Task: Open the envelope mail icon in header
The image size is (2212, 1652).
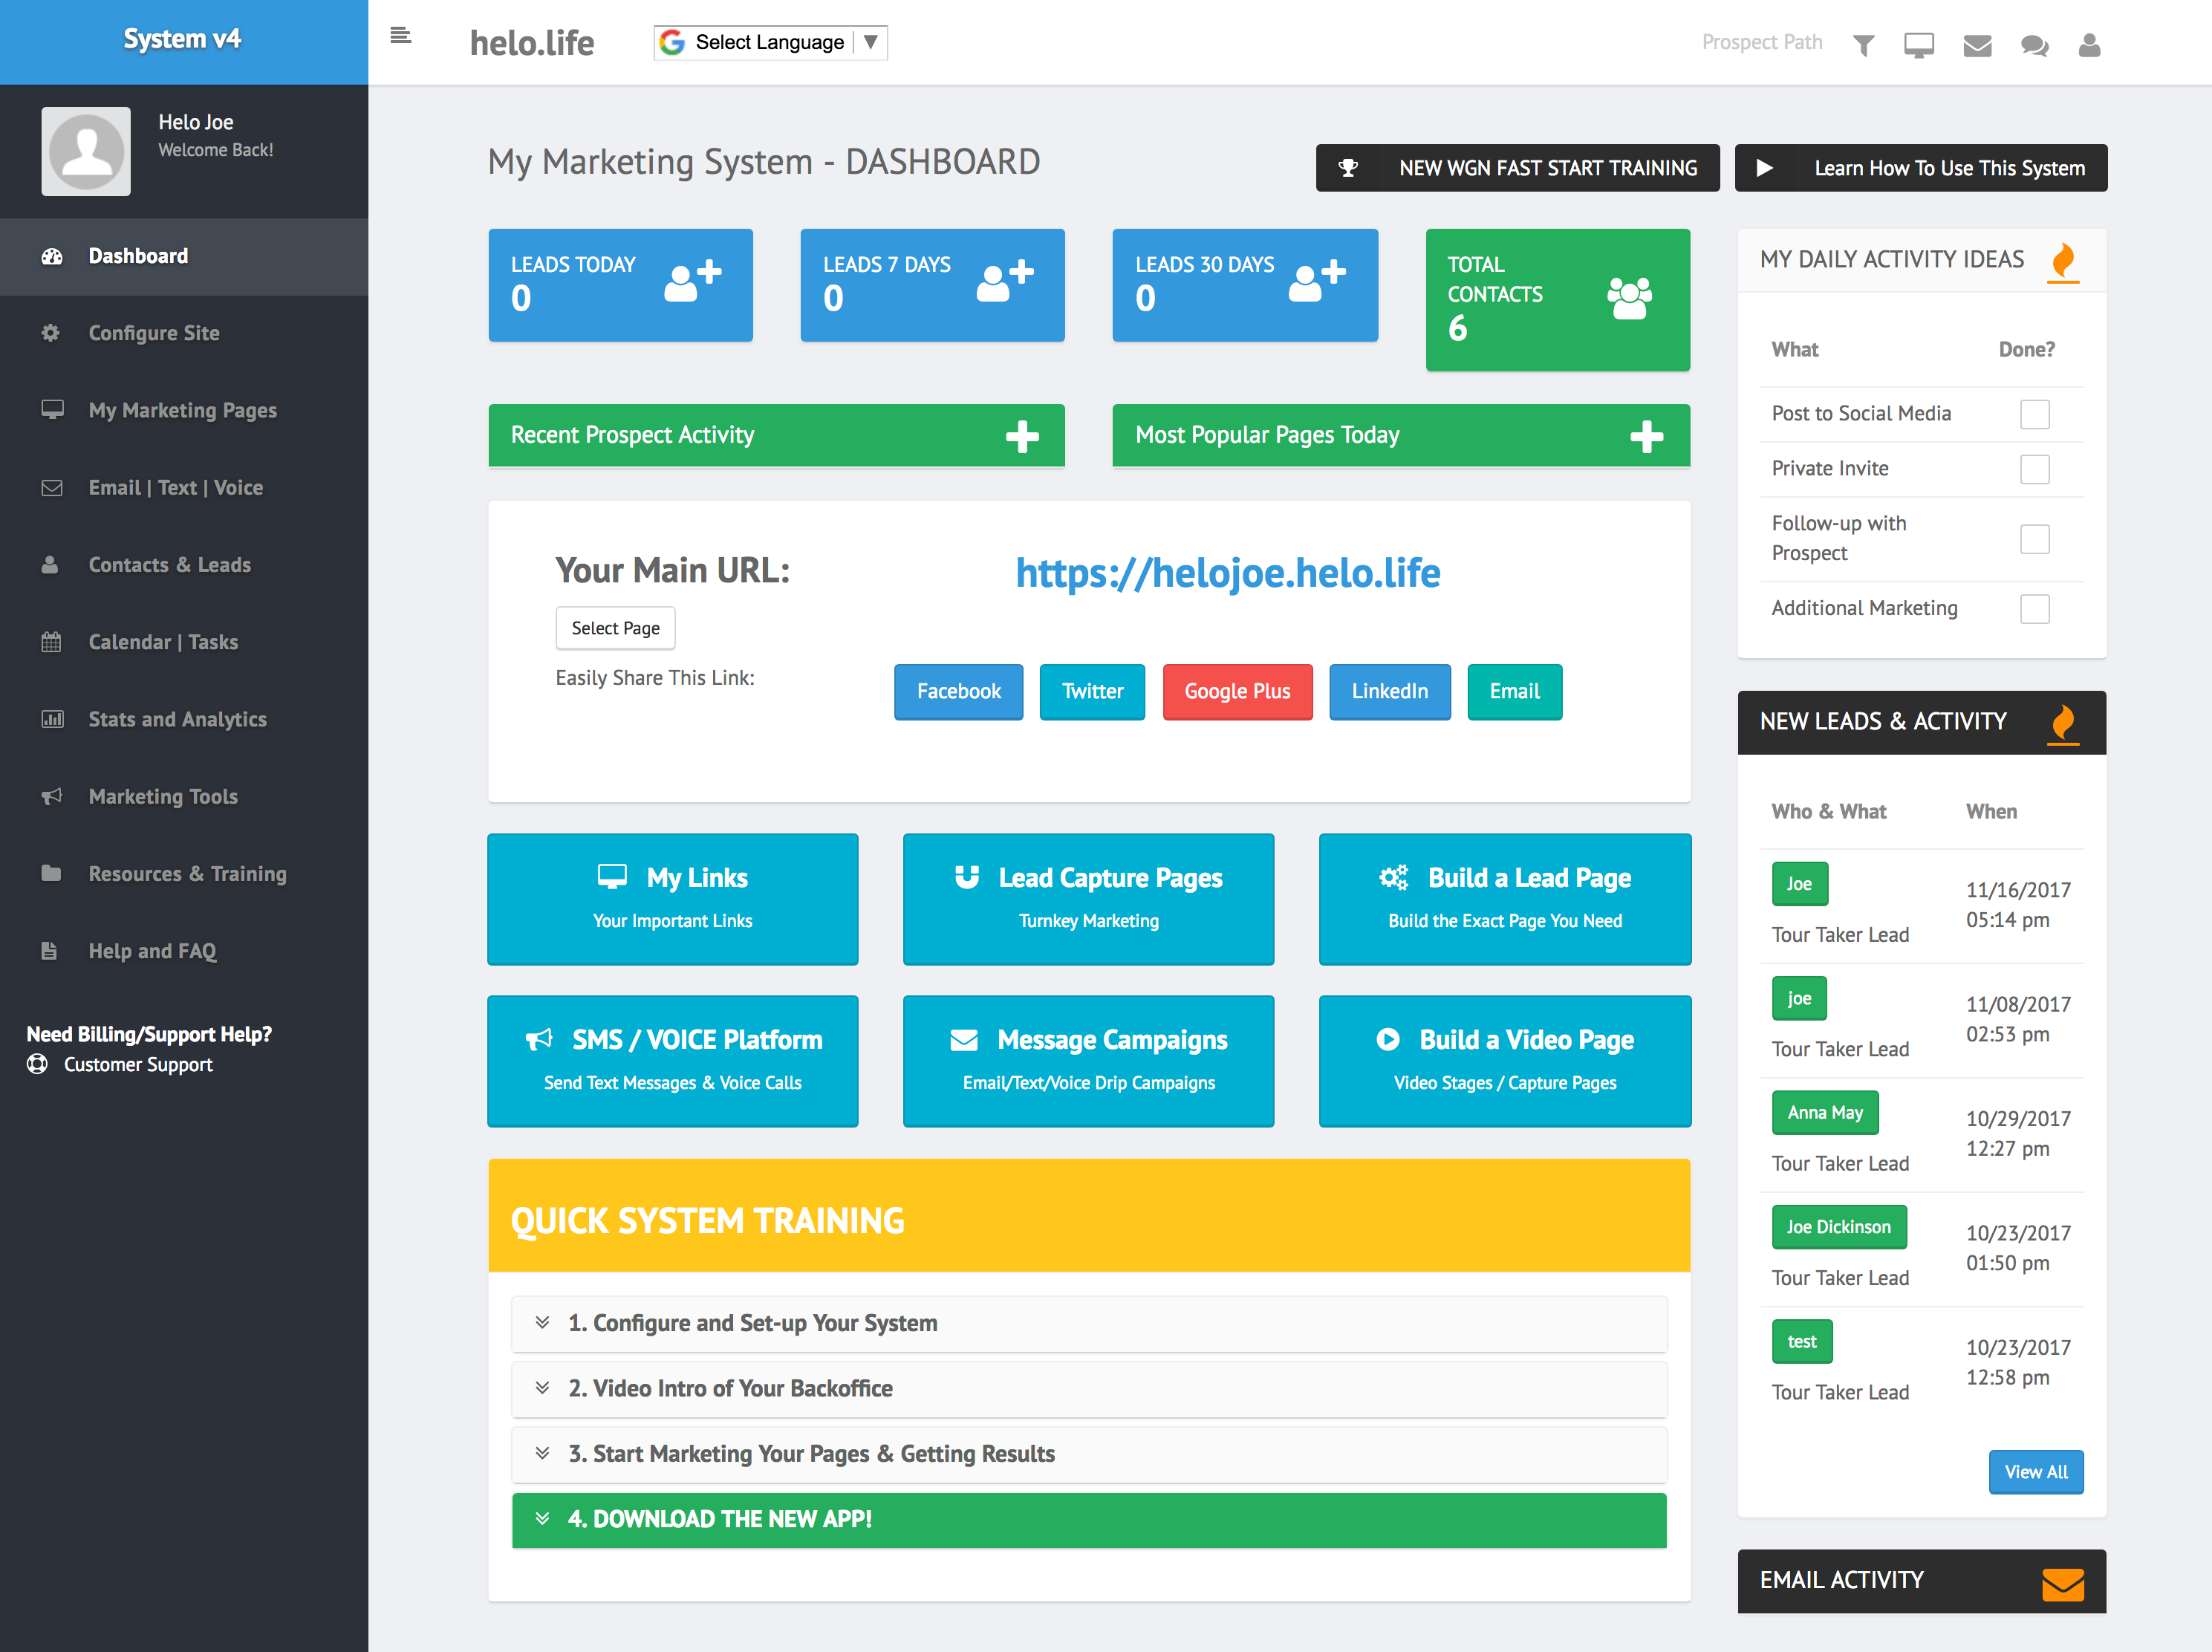Action: click(1977, 45)
